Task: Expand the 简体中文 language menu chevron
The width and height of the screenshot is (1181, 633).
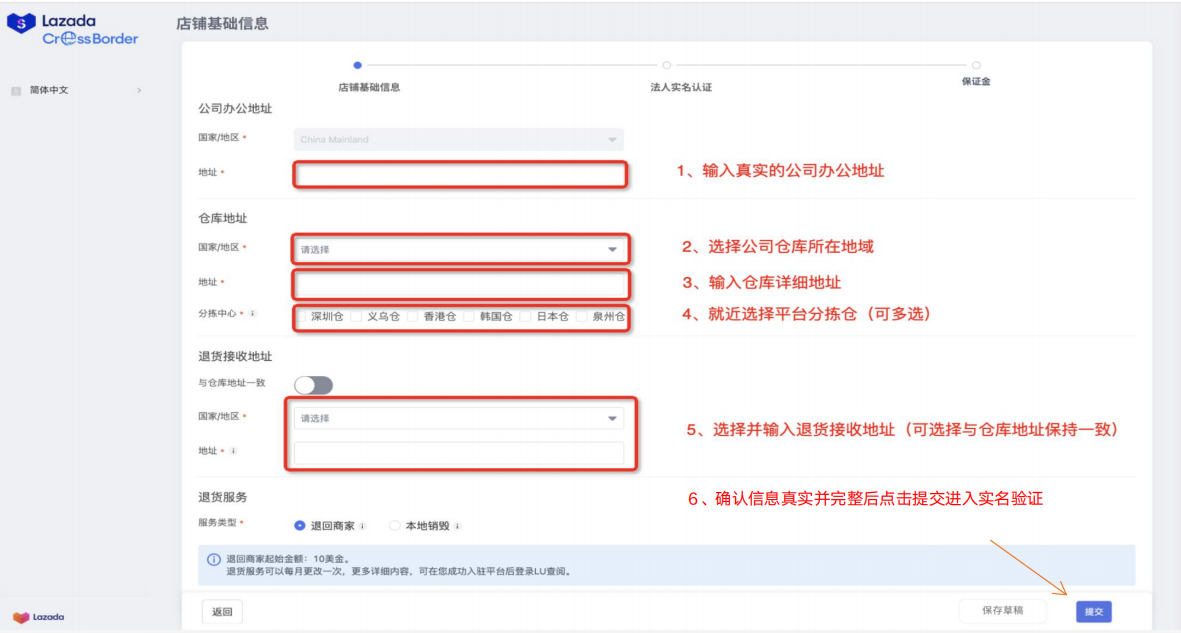Action: (x=140, y=90)
